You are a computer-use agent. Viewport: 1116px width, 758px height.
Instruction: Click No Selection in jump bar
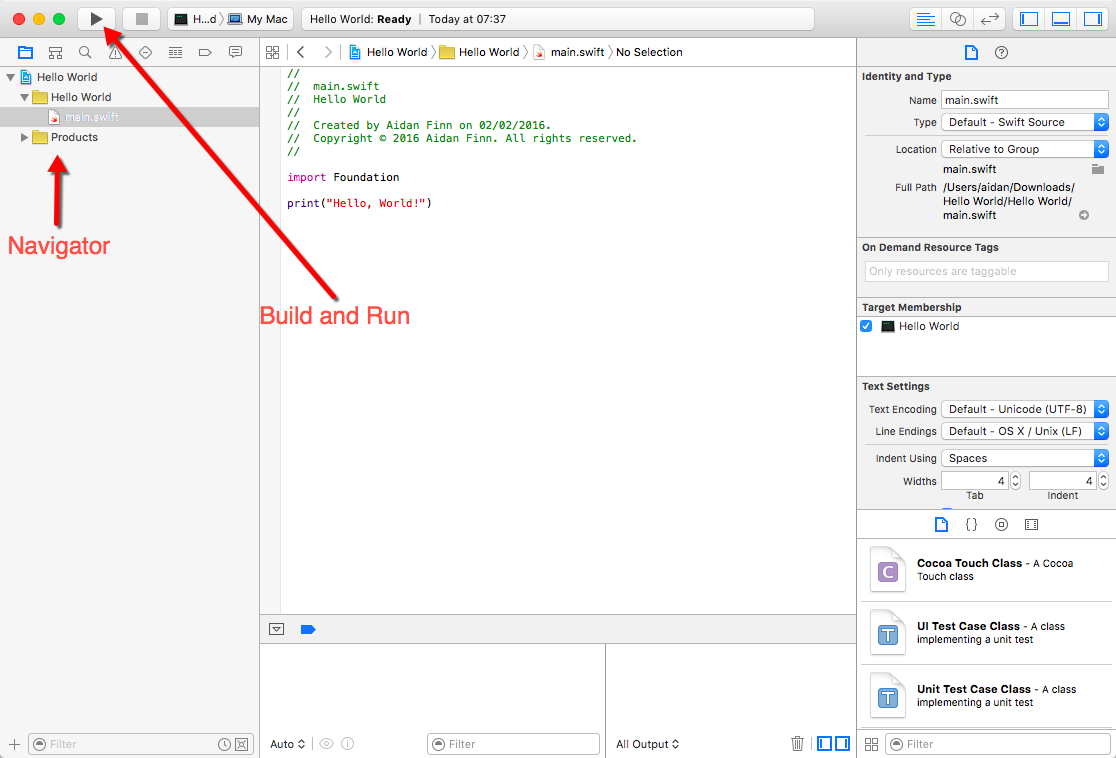(649, 52)
